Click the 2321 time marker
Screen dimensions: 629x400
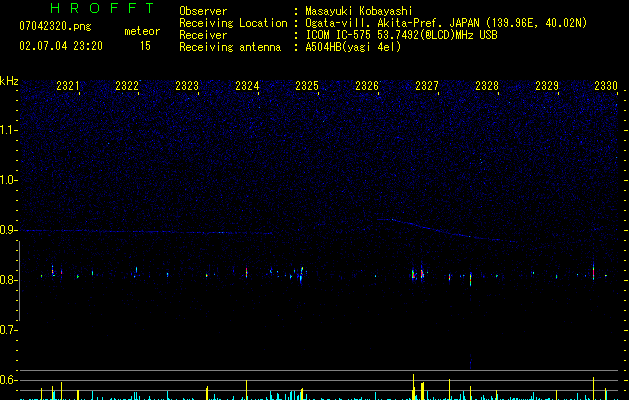point(67,85)
